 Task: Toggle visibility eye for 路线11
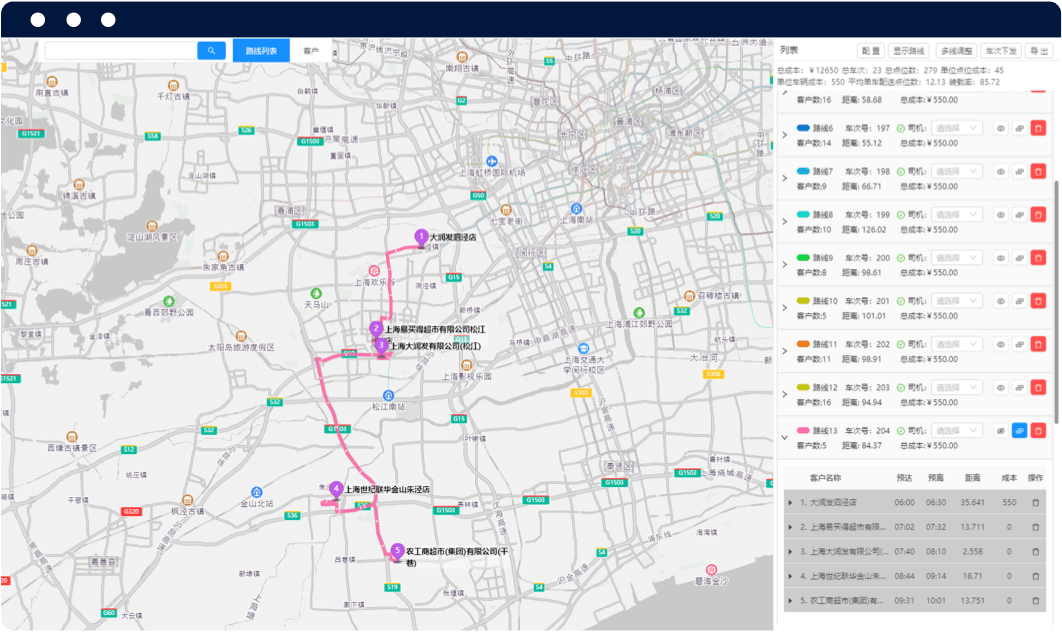click(x=1000, y=344)
